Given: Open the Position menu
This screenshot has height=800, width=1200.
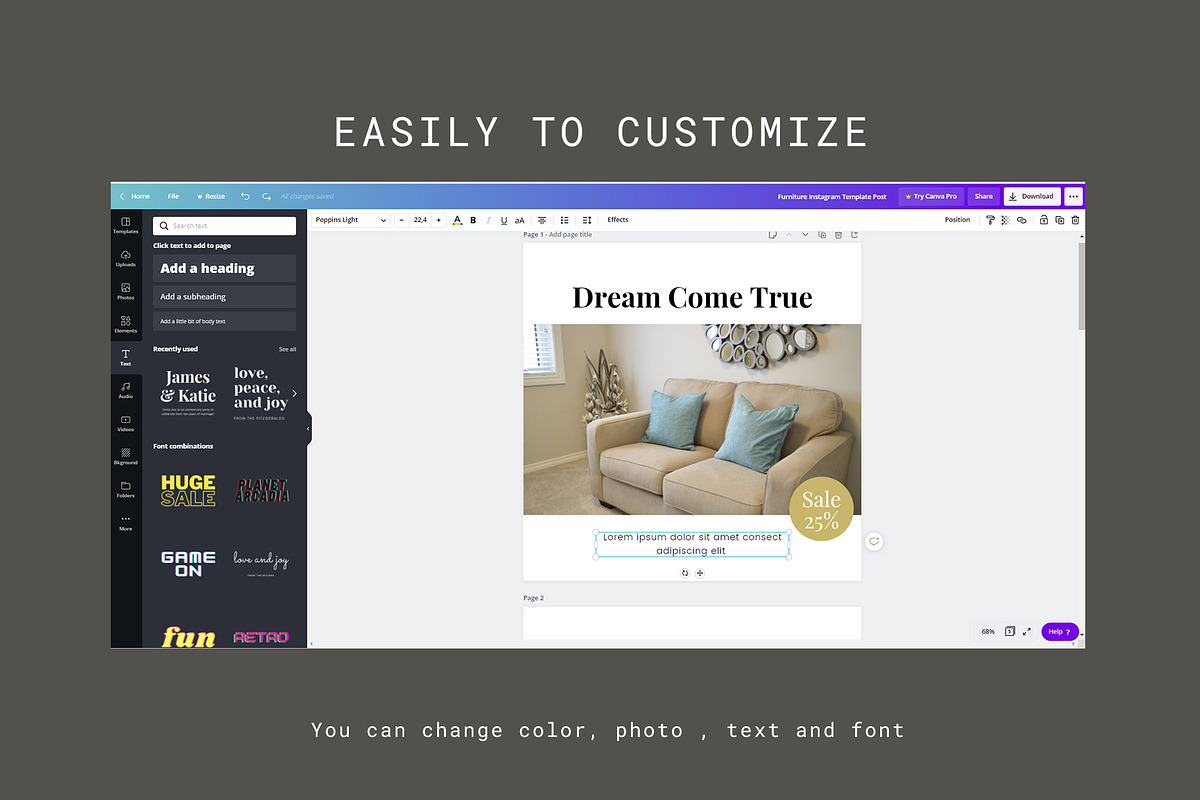Looking at the screenshot, I should [957, 220].
